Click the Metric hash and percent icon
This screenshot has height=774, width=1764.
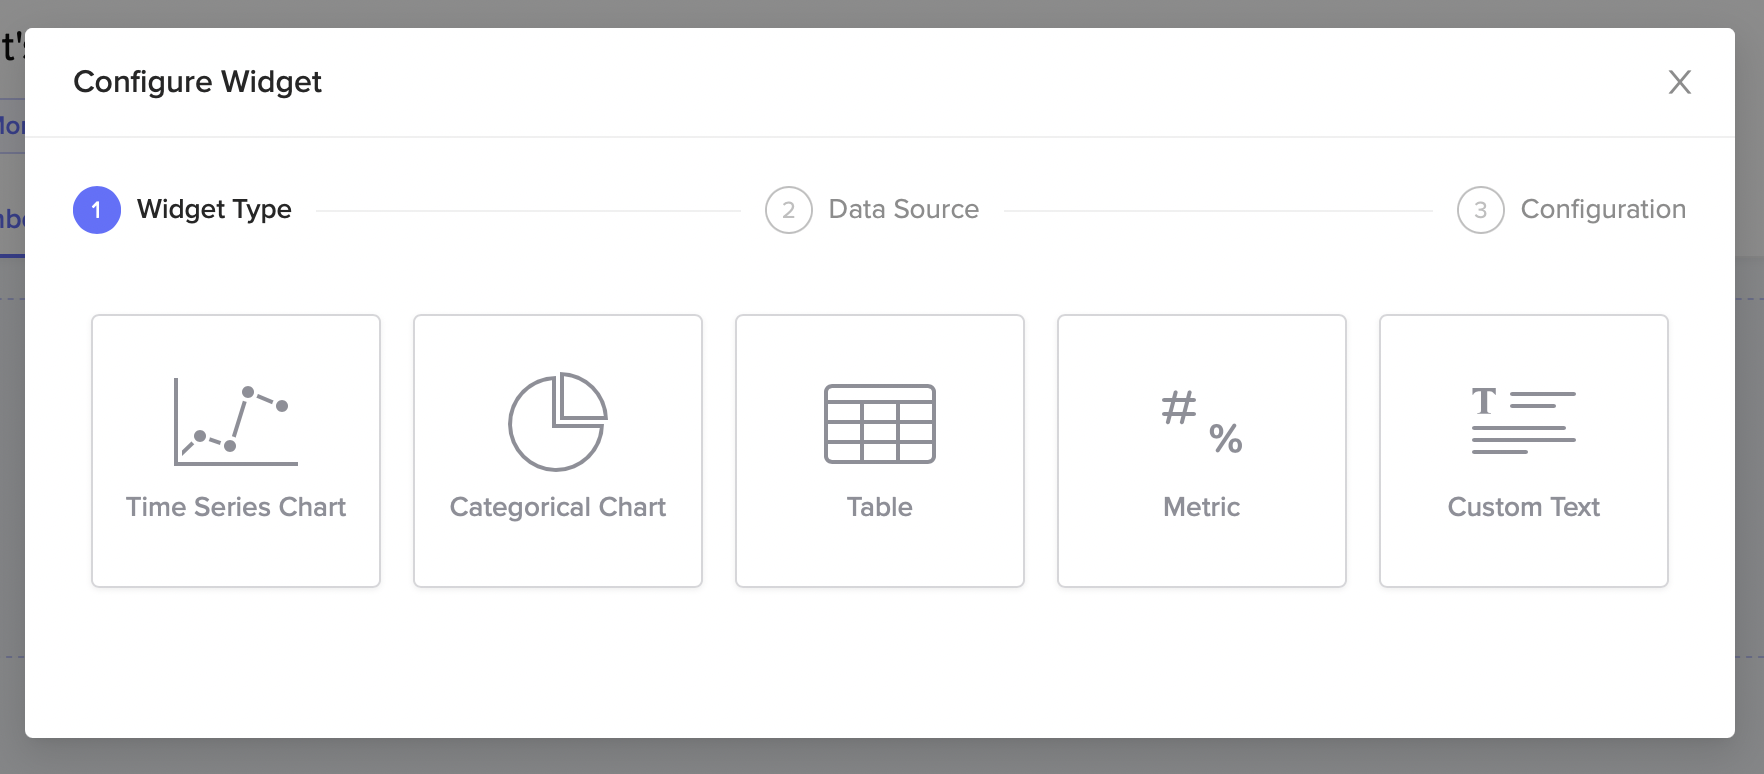click(x=1202, y=422)
